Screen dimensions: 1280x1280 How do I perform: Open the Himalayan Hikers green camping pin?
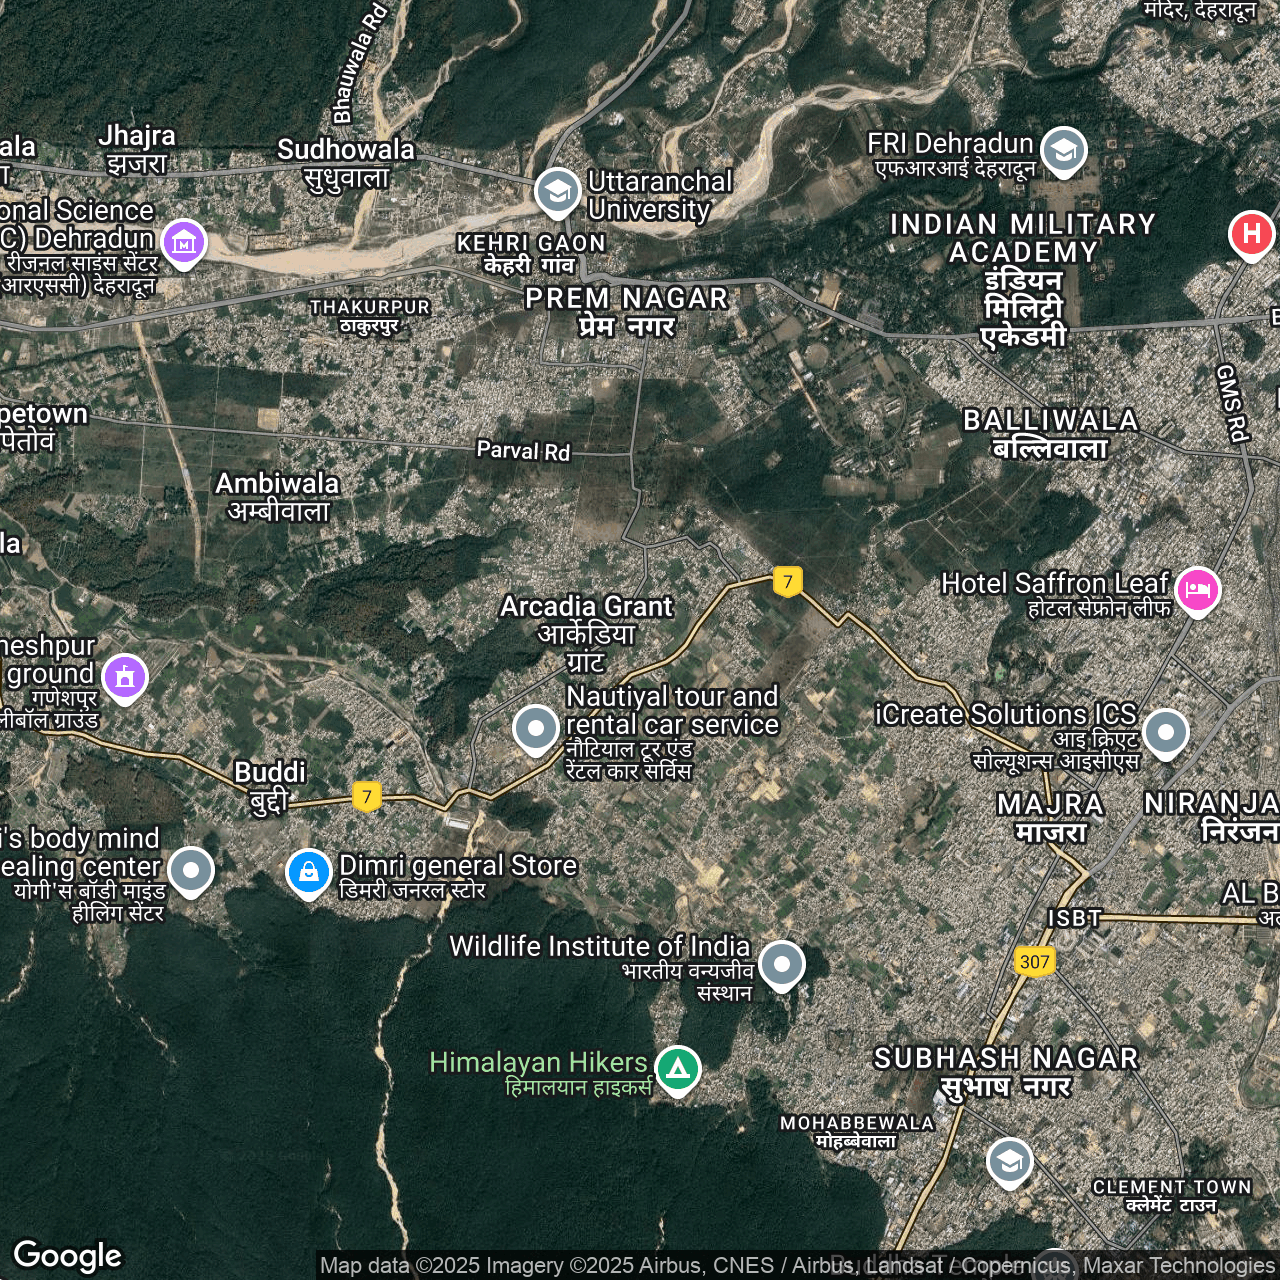[677, 1069]
